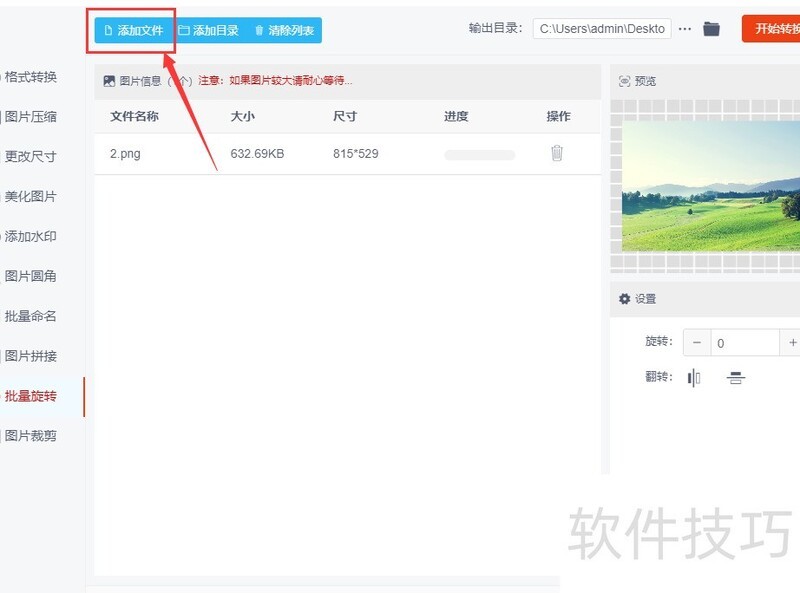800x593 pixels.
Task: Click the 632.69KB size value
Action: tap(257, 154)
